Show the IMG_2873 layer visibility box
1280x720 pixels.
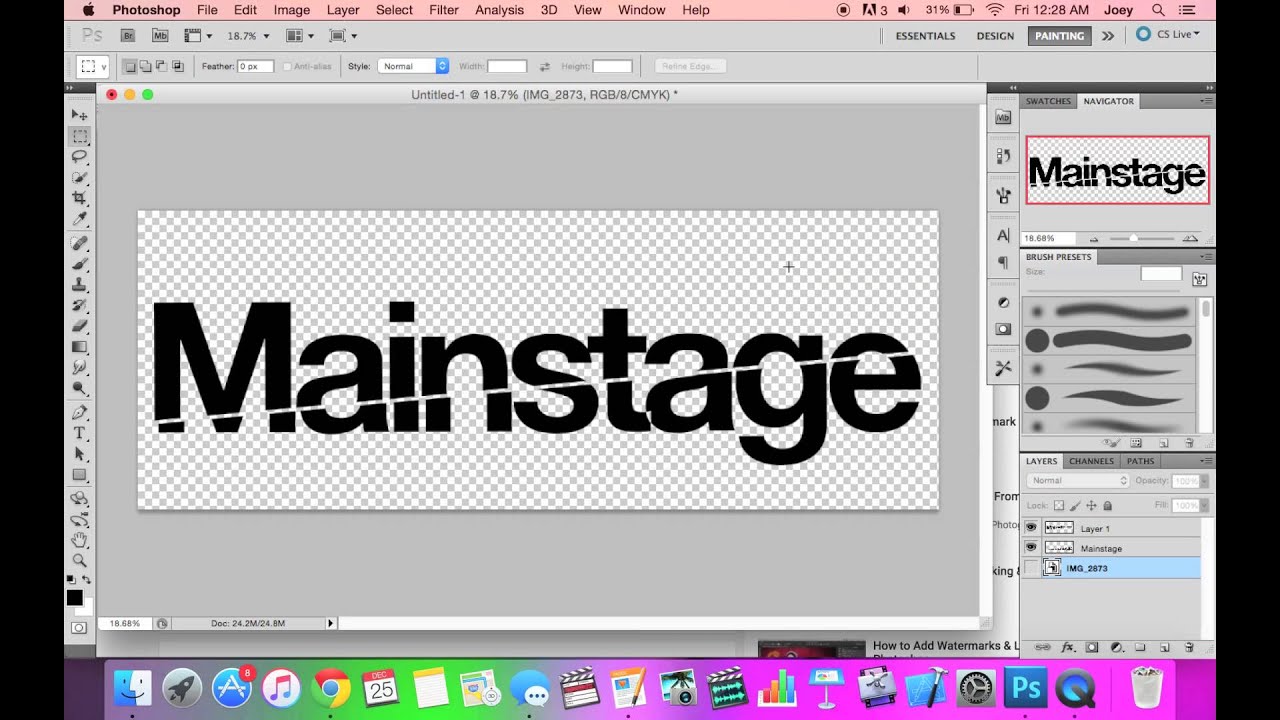tap(1031, 568)
